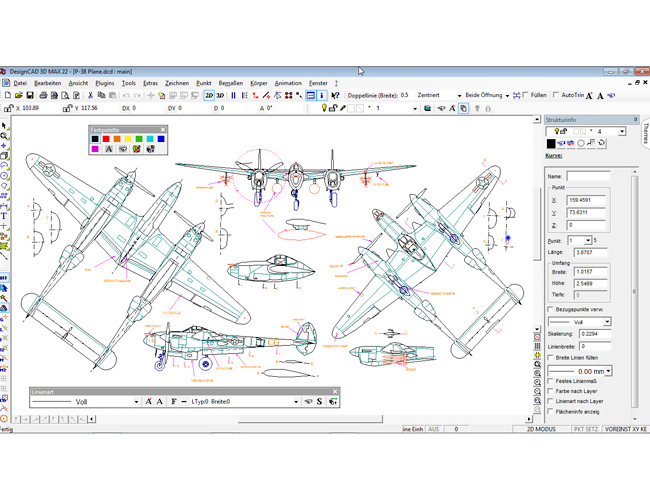Screen dimensions: 650x500
Task: Enable the Füllen checkbox
Action: [526, 95]
